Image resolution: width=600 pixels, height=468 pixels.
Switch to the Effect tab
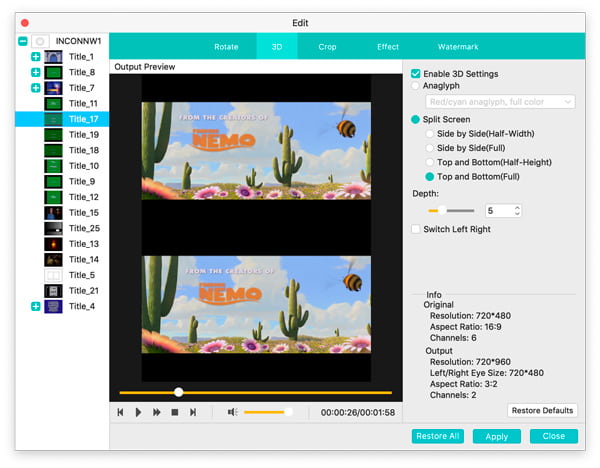[388, 47]
